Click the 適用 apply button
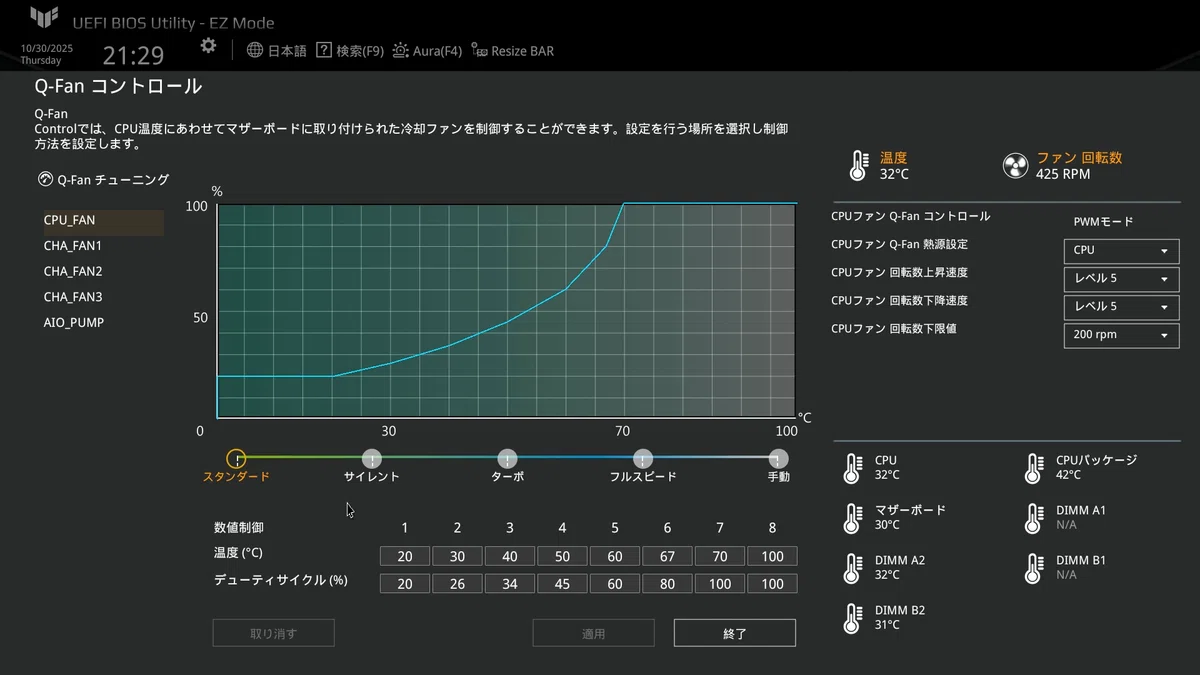This screenshot has height=675, width=1200. (x=593, y=633)
